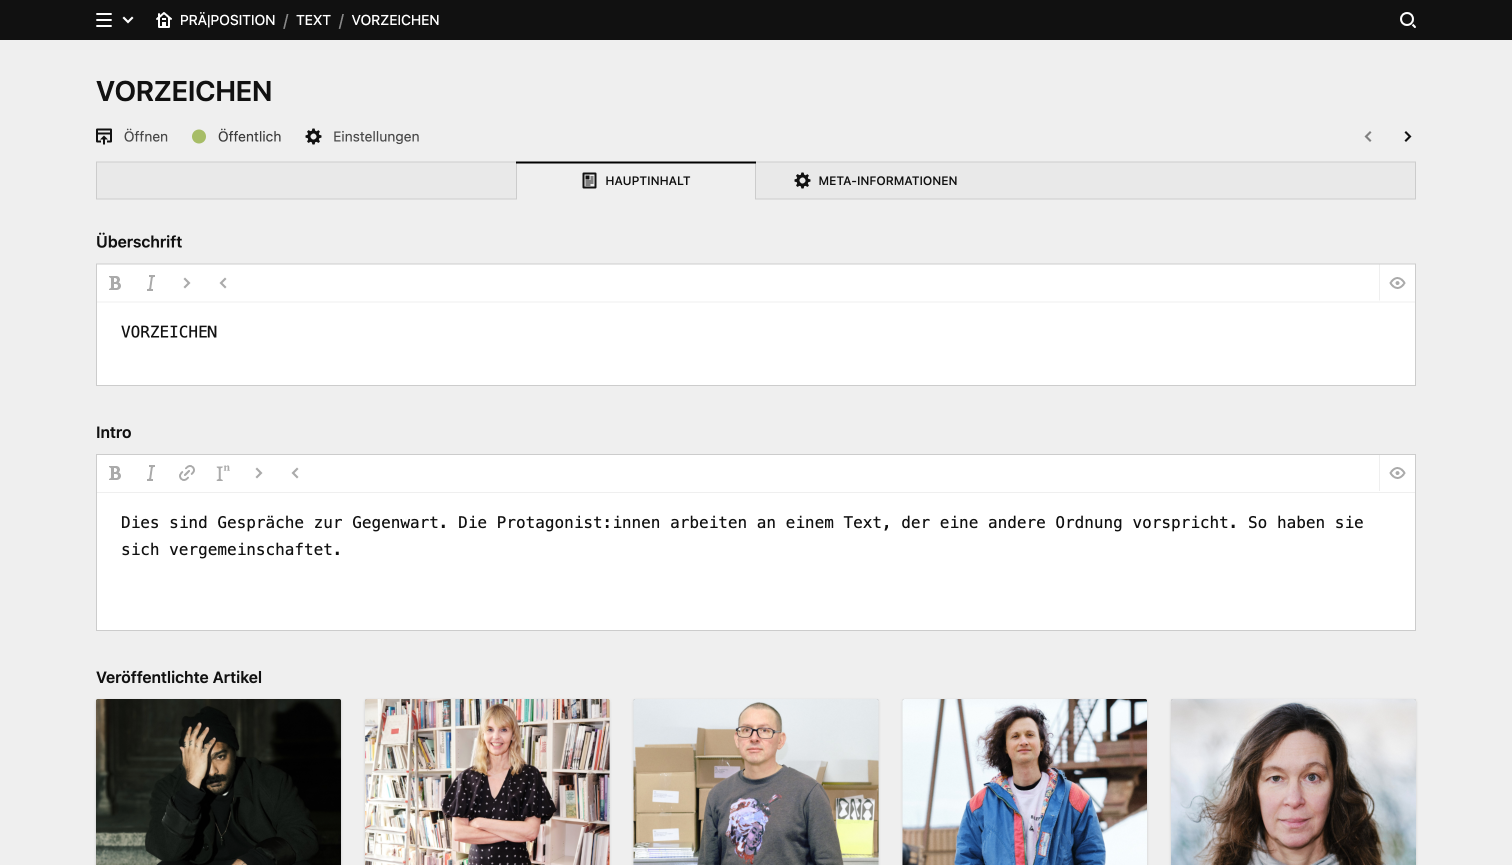Toggle the Öffentlich status

237,137
